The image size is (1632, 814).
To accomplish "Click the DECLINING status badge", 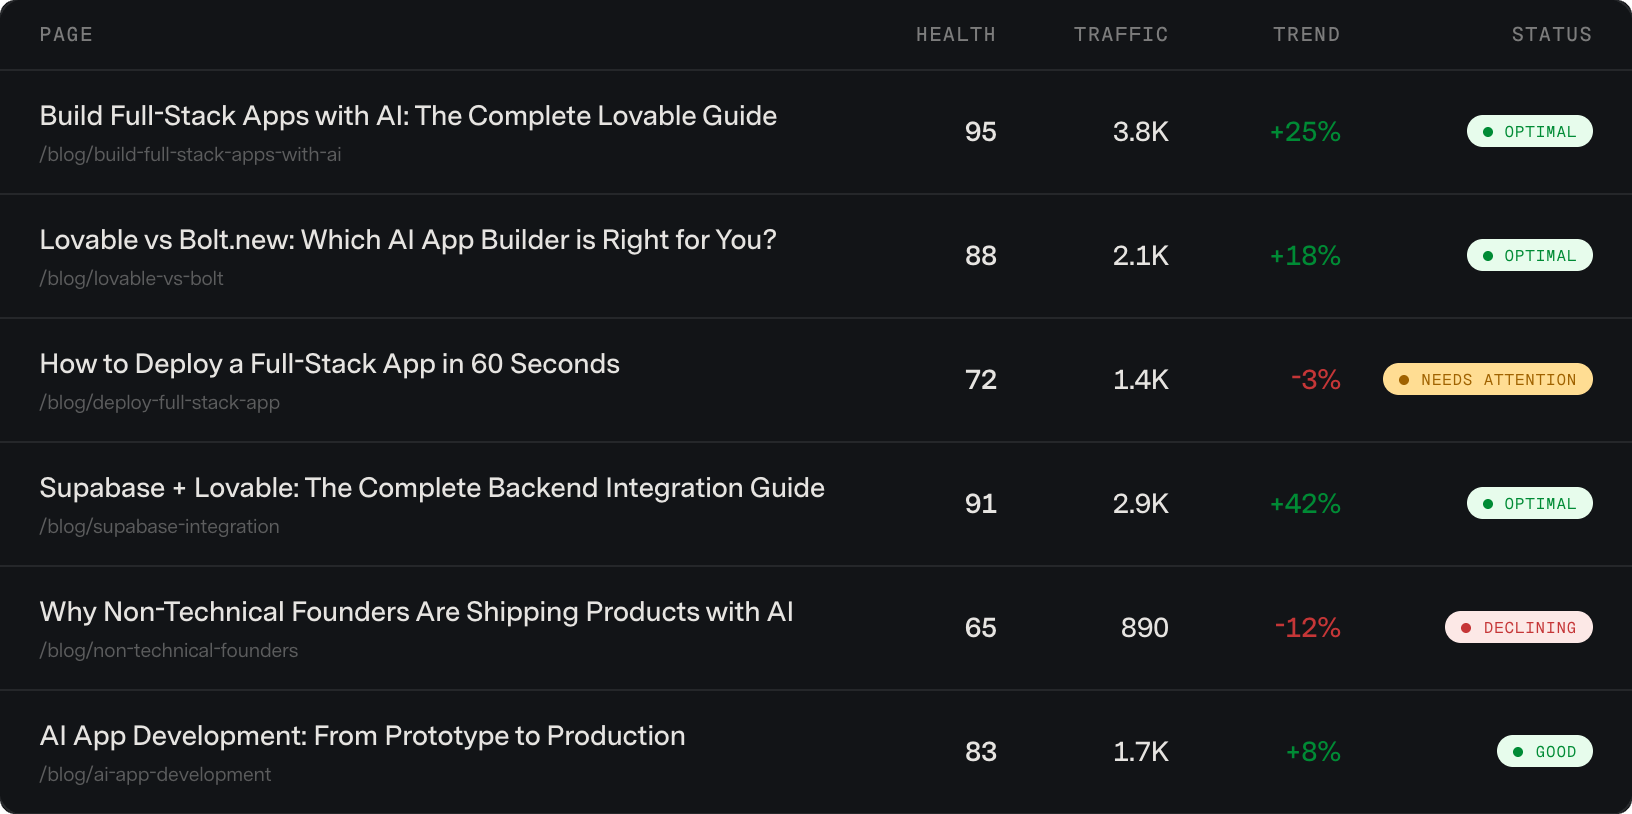I will pyautogui.click(x=1519, y=627).
